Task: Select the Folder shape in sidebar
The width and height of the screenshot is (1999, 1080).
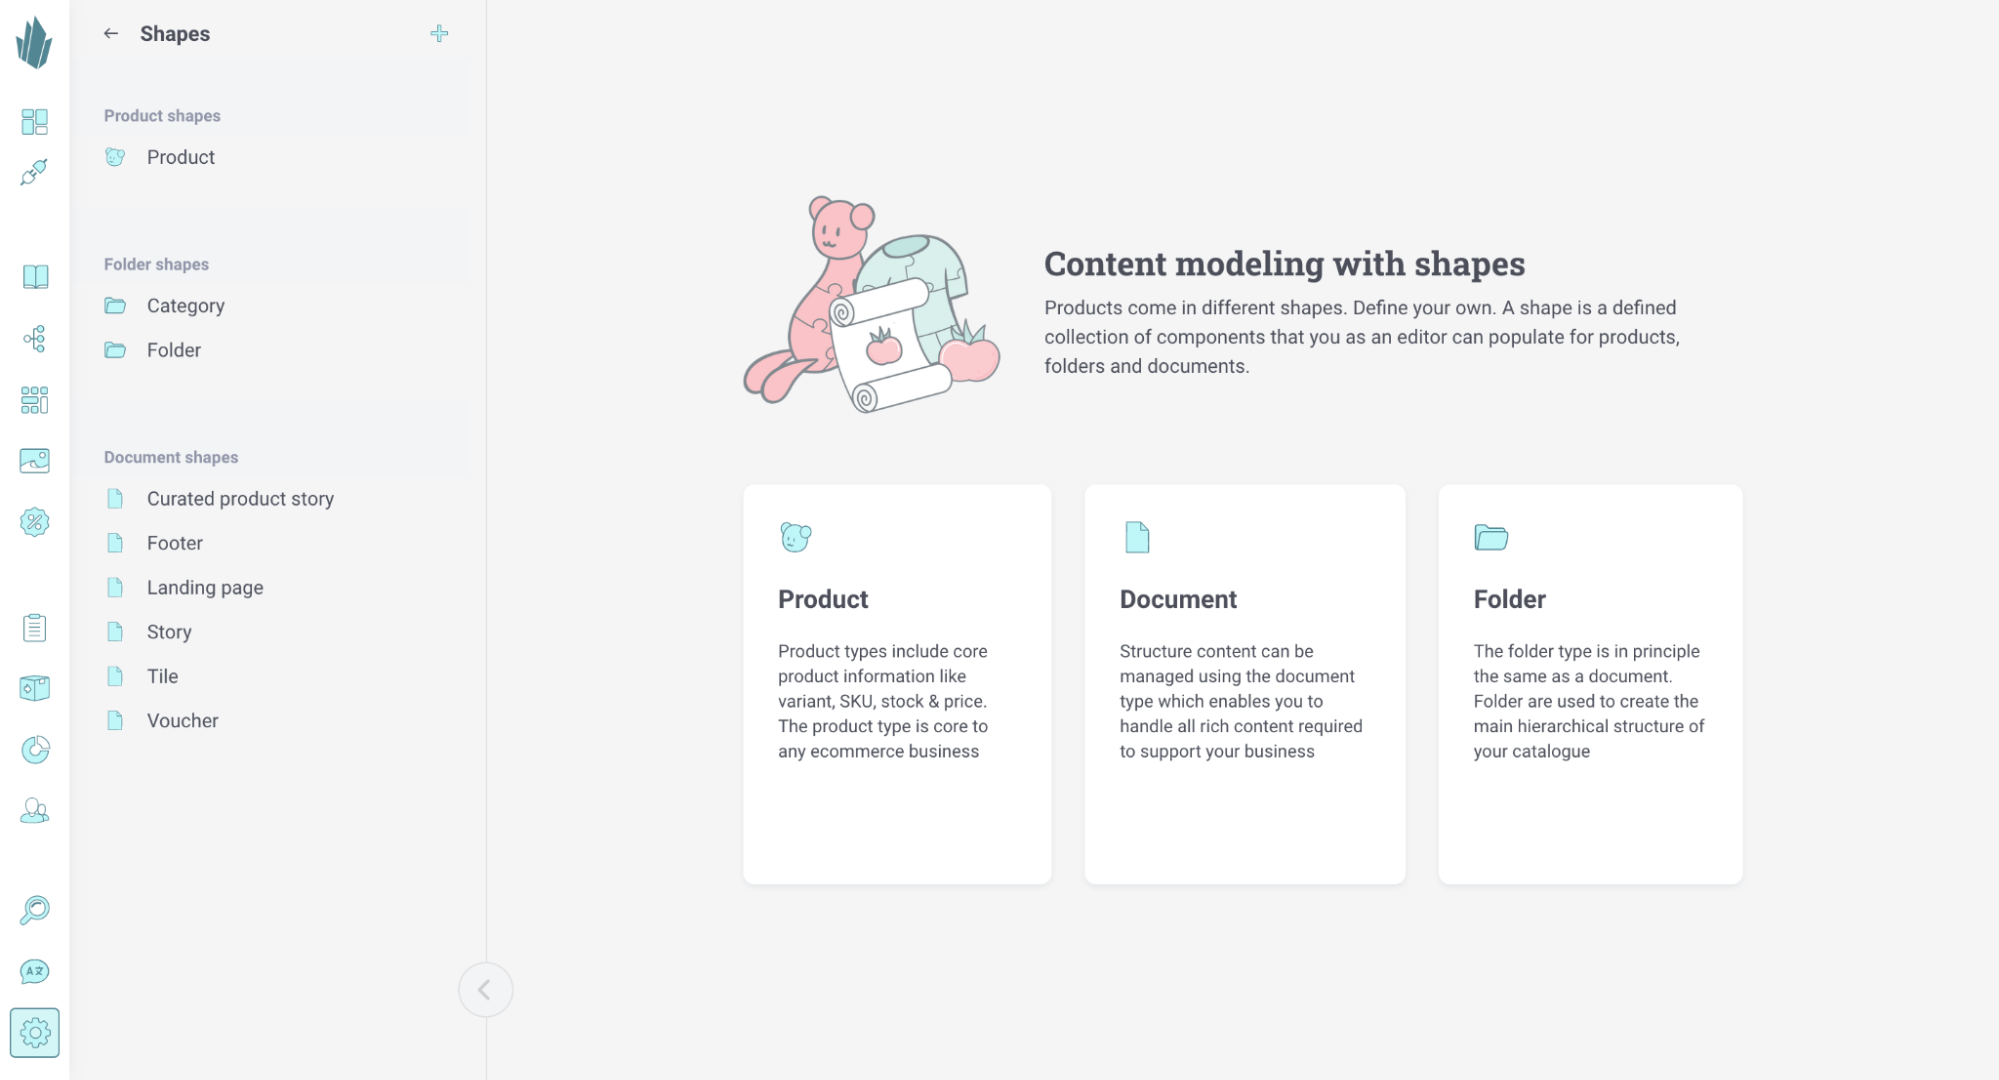Action: coord(174,350)
